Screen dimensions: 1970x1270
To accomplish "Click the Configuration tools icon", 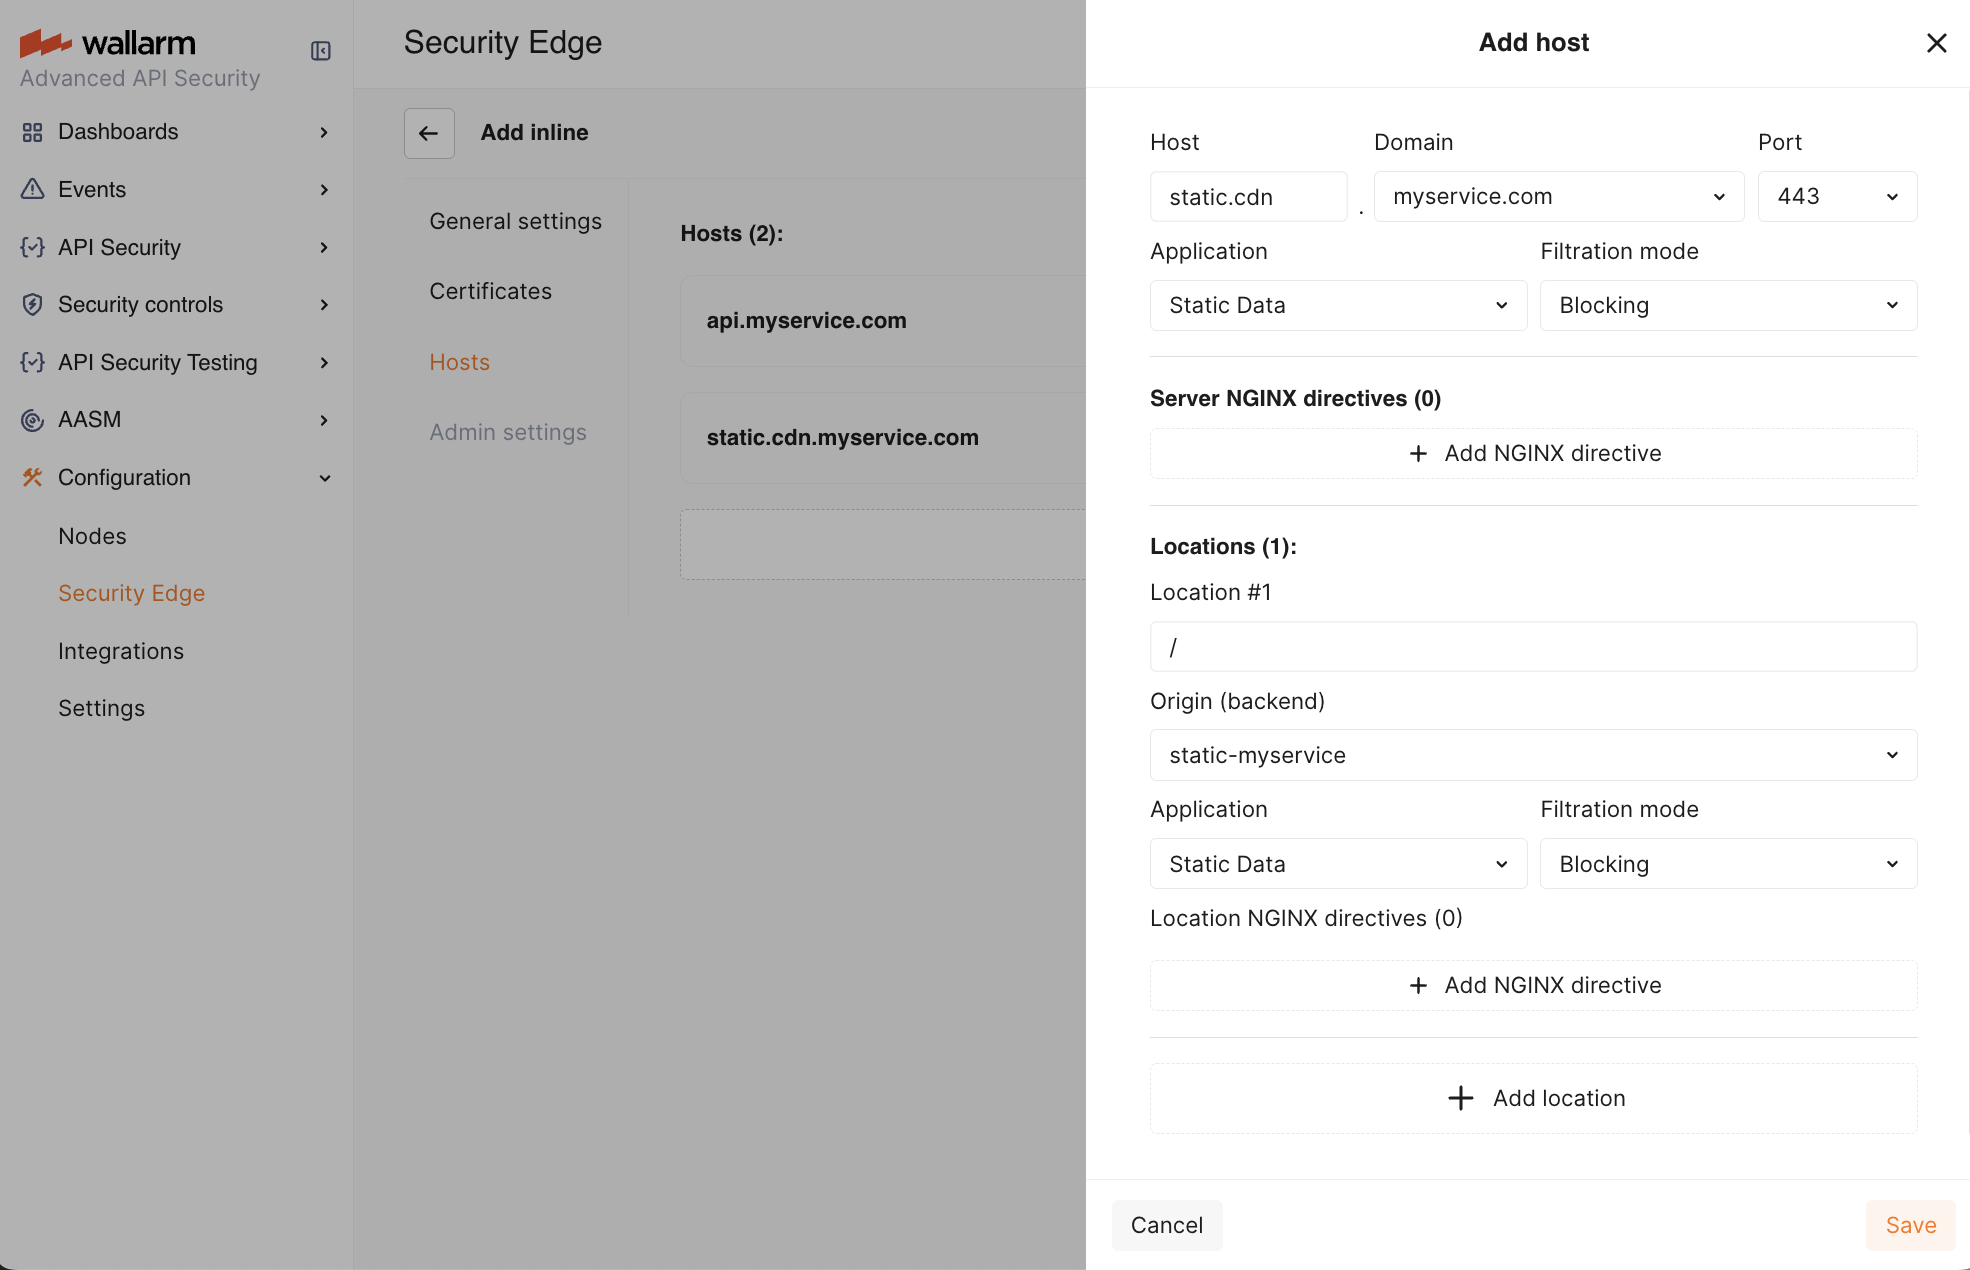I will coord(32,478).
